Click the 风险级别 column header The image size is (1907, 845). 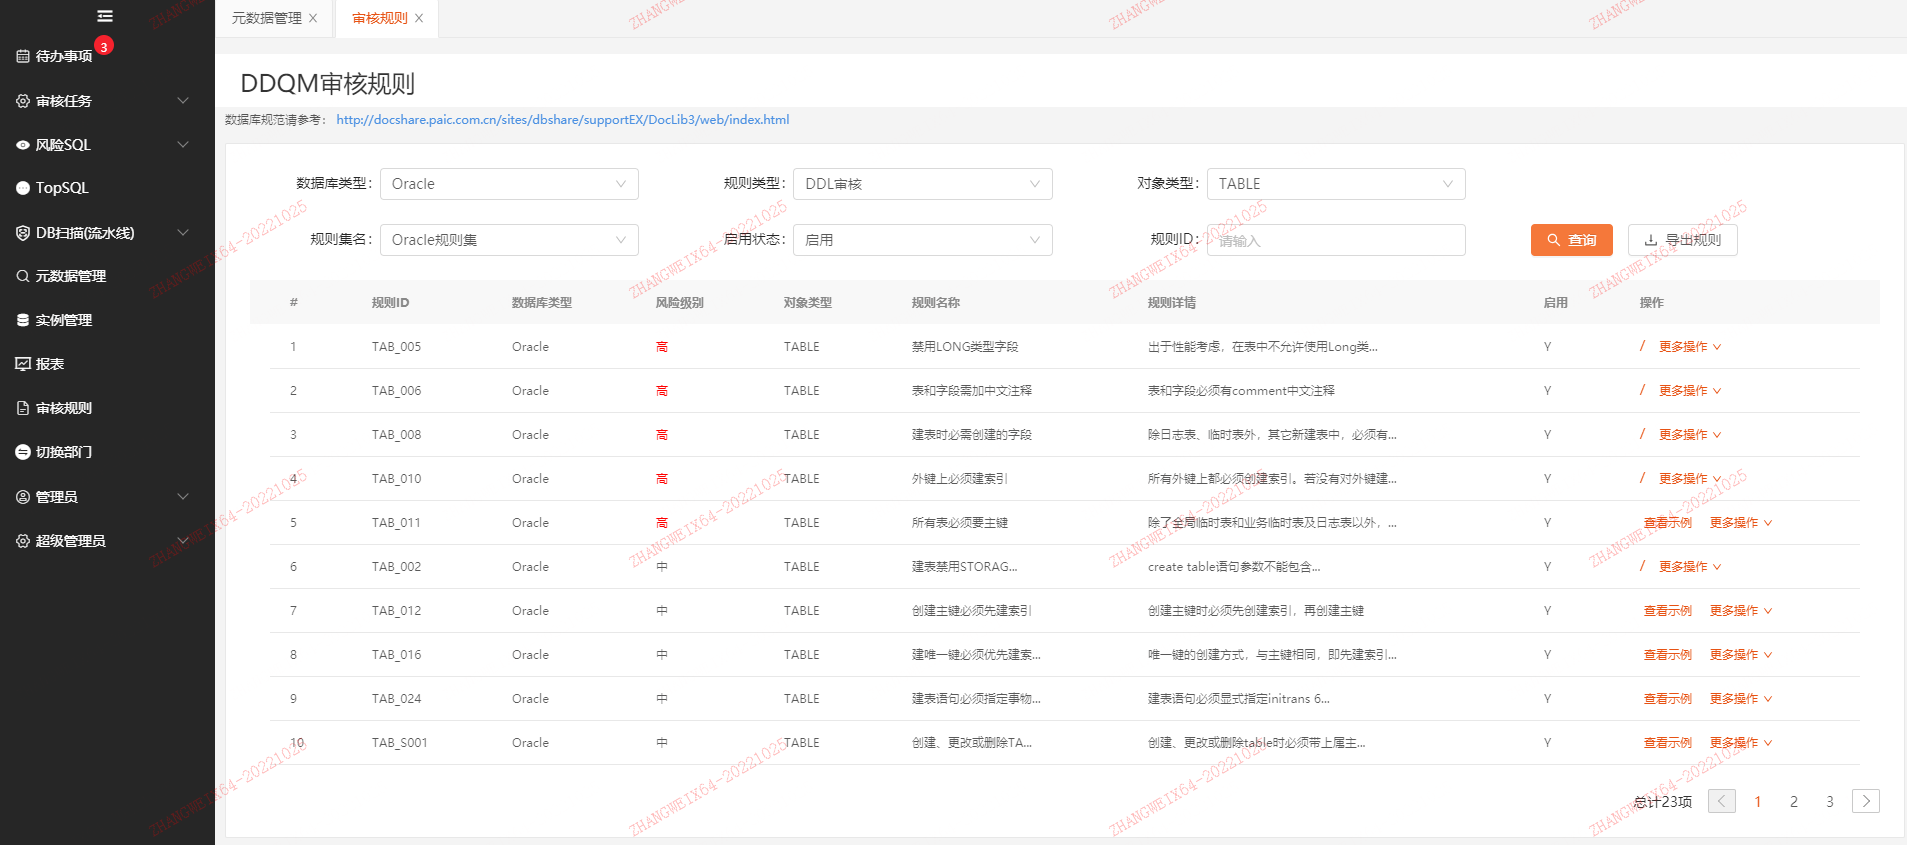click(680, 303)
